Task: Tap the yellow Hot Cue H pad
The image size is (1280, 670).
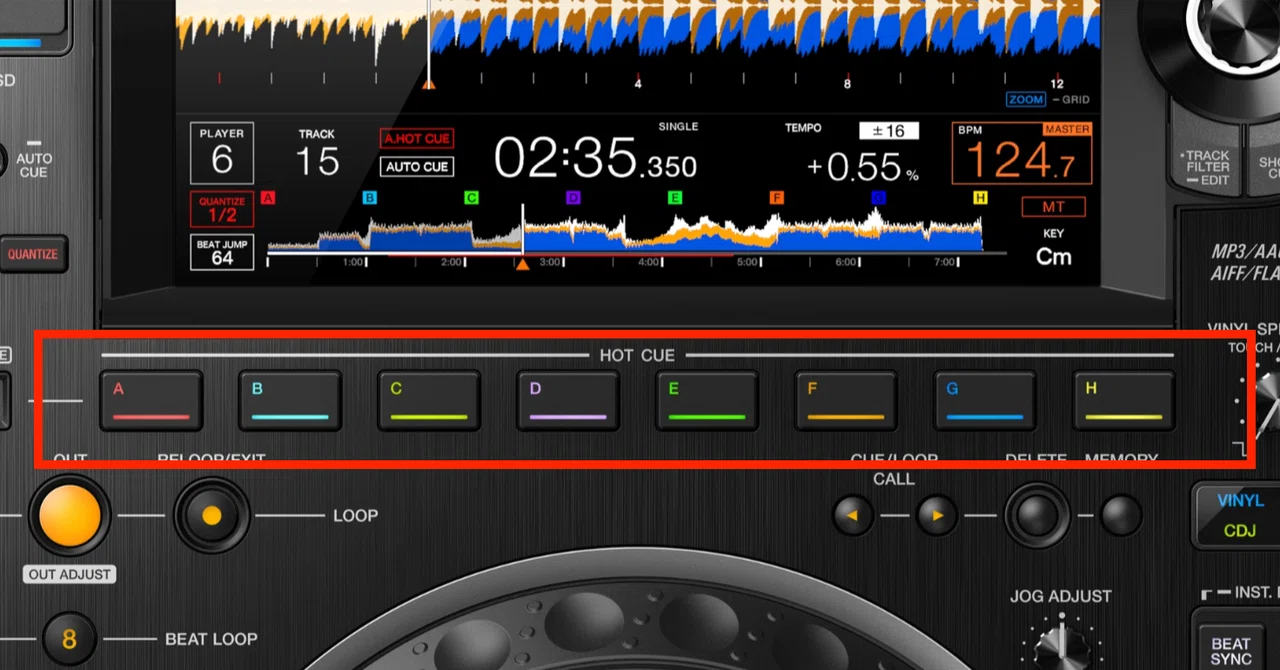Action: pyautogui.click(x=1124, y=401)
